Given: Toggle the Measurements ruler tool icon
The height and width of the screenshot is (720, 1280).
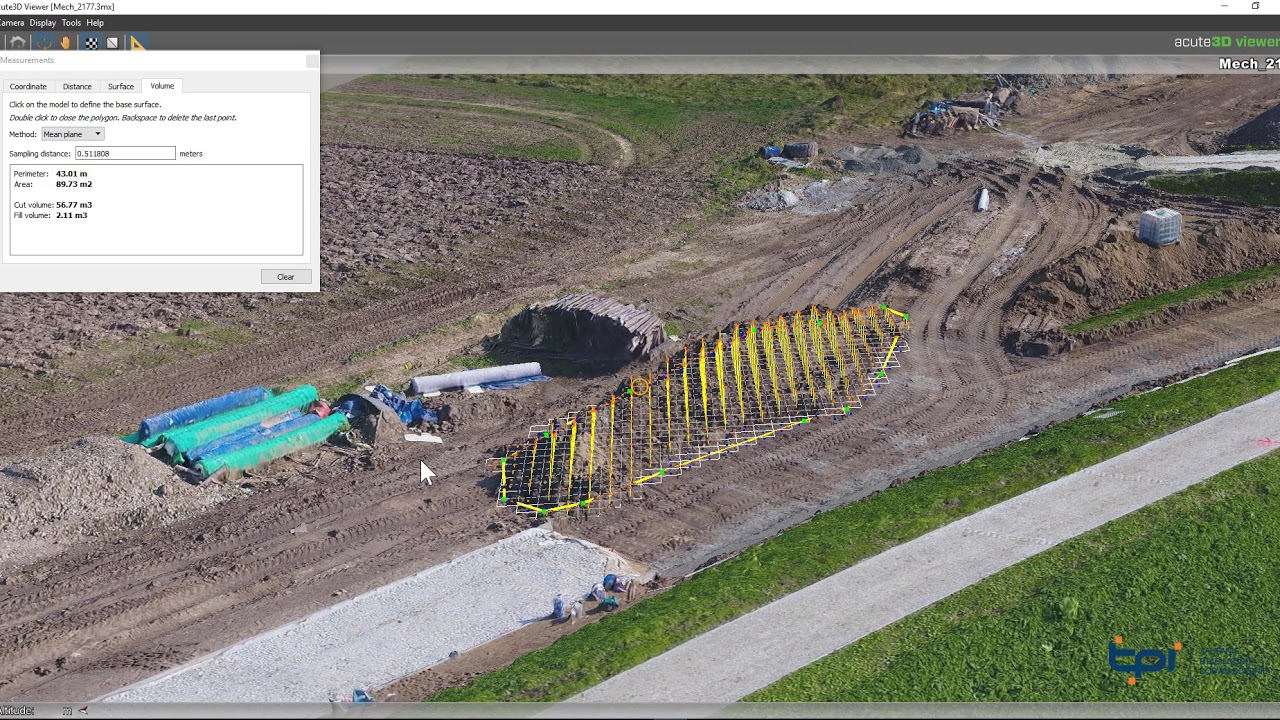Looking at the screenshot, I should [x=137, y=43].
